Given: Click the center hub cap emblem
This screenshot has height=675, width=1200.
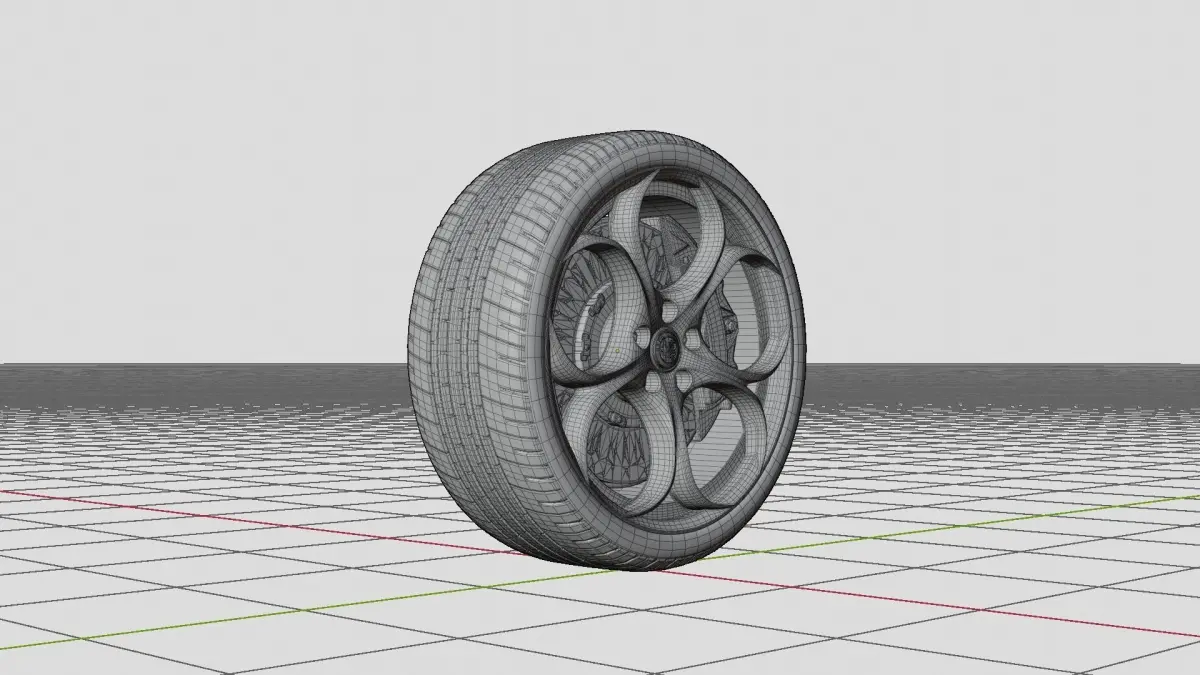Looking at the screenshot, I should pos(666,349).
